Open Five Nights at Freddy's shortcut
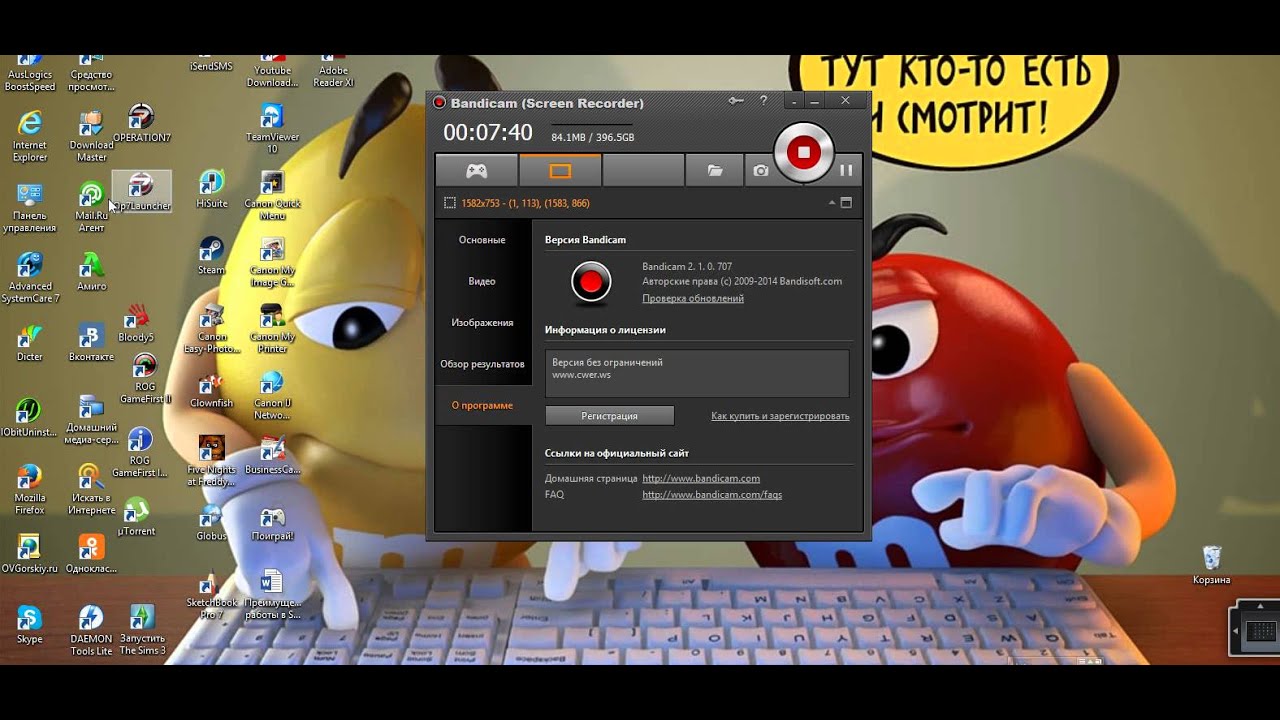The width and height of the screenshot is (1280, 720). pos(211,461)
